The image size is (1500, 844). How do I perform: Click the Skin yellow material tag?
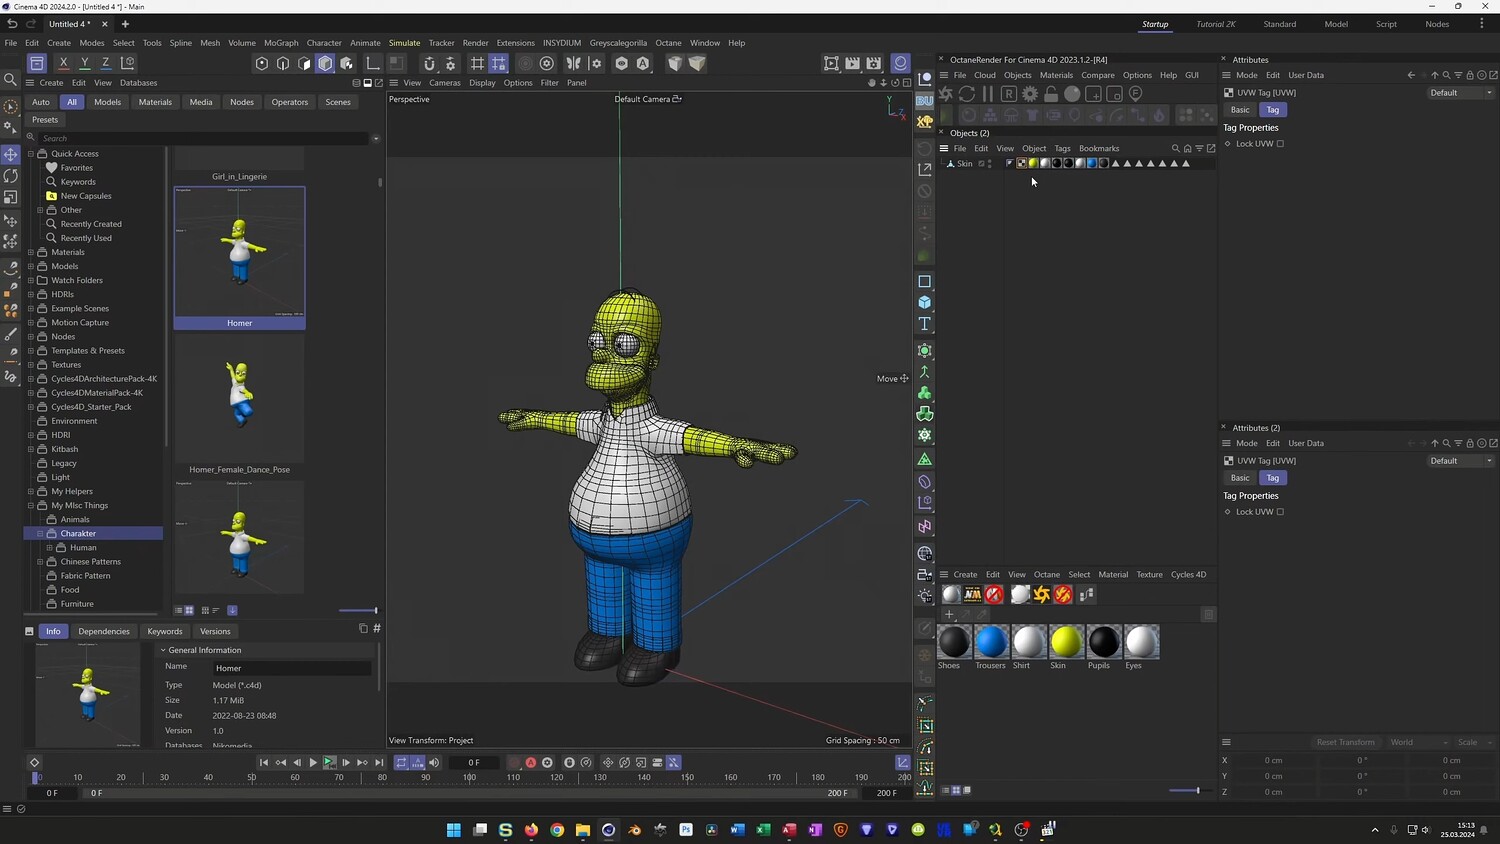[1033, 163]
